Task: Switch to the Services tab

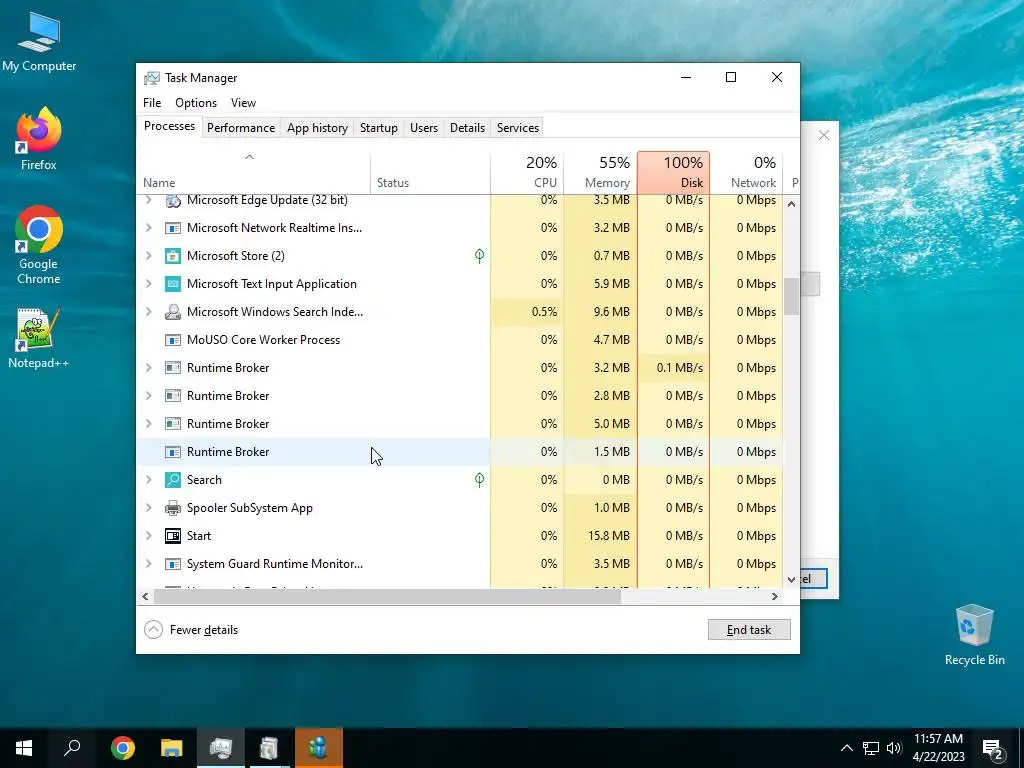Action: coord(518,128)
